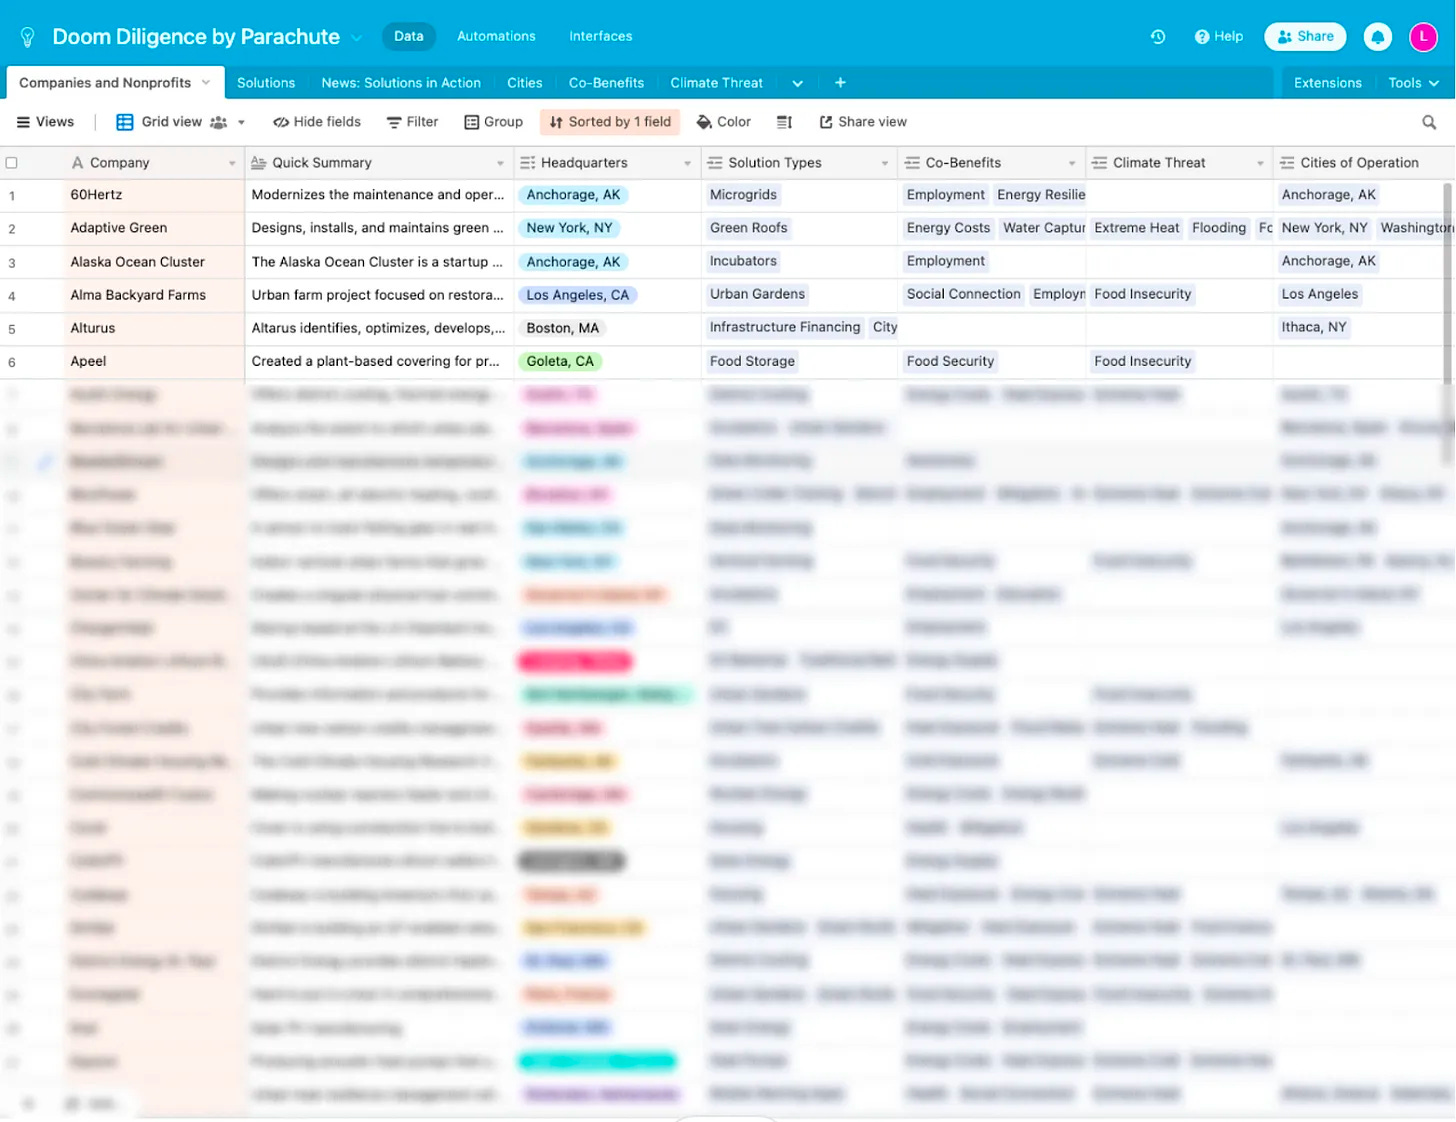Open Quick Summary column dropdown
Image resolution: width=1456 pixels, height=1122 pixels.
[500, 163]
